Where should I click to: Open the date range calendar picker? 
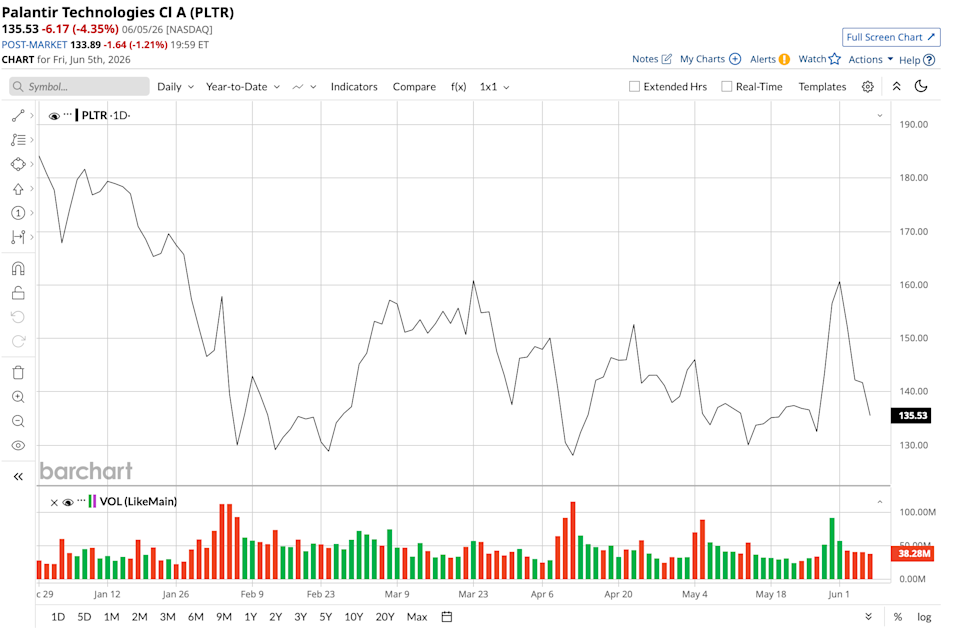tap(447, 617)
